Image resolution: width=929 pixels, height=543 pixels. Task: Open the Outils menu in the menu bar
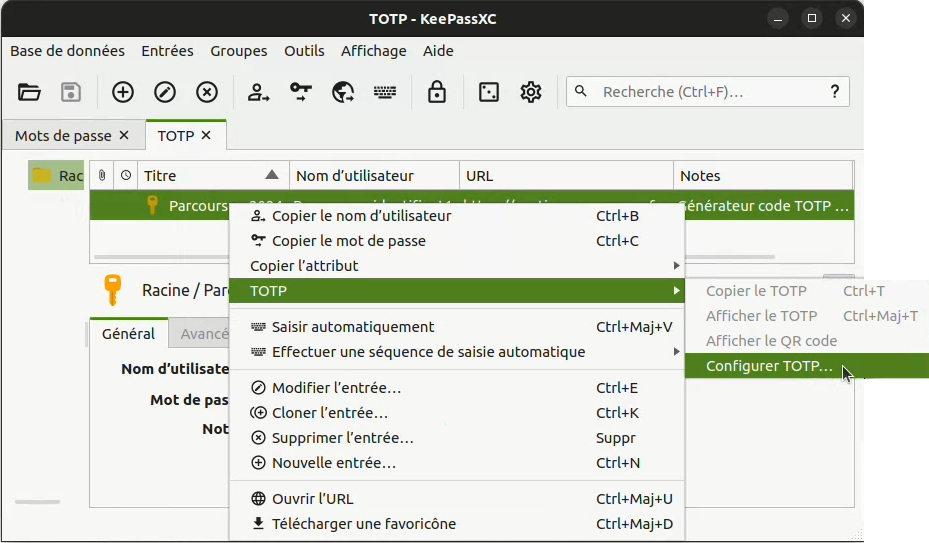304,51
